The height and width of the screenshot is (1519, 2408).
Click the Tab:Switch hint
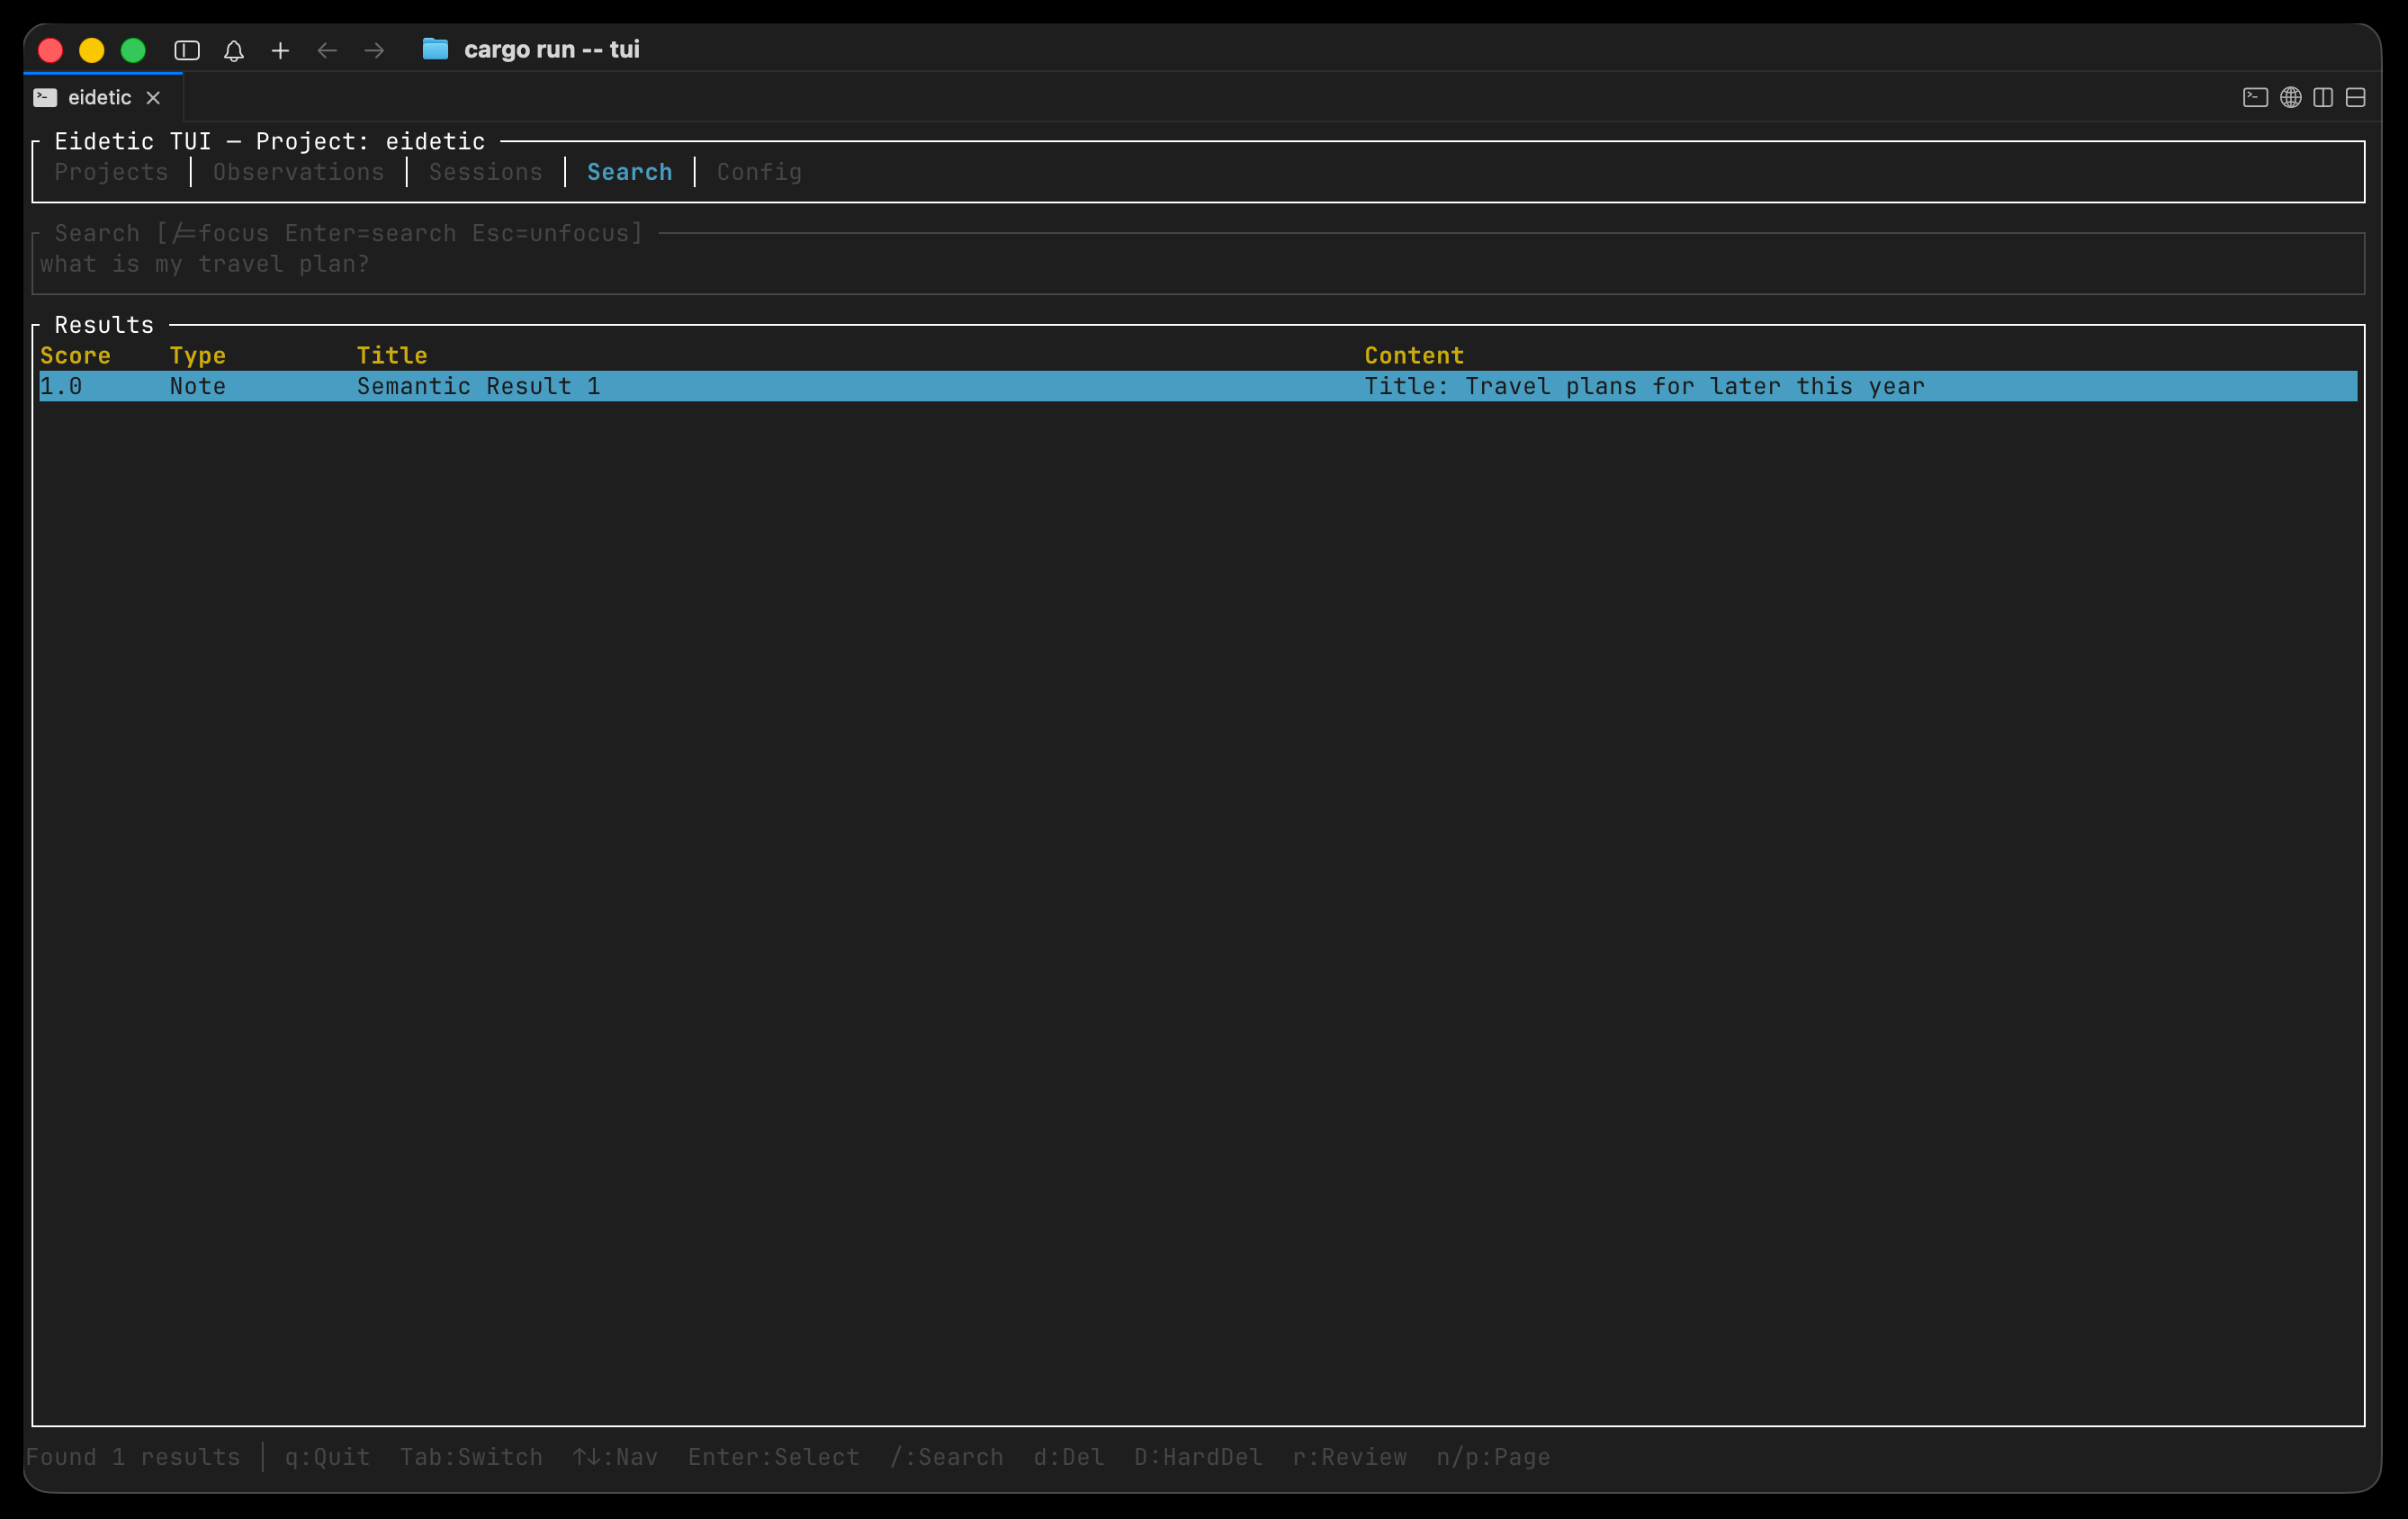click(x=472, y=1457)
